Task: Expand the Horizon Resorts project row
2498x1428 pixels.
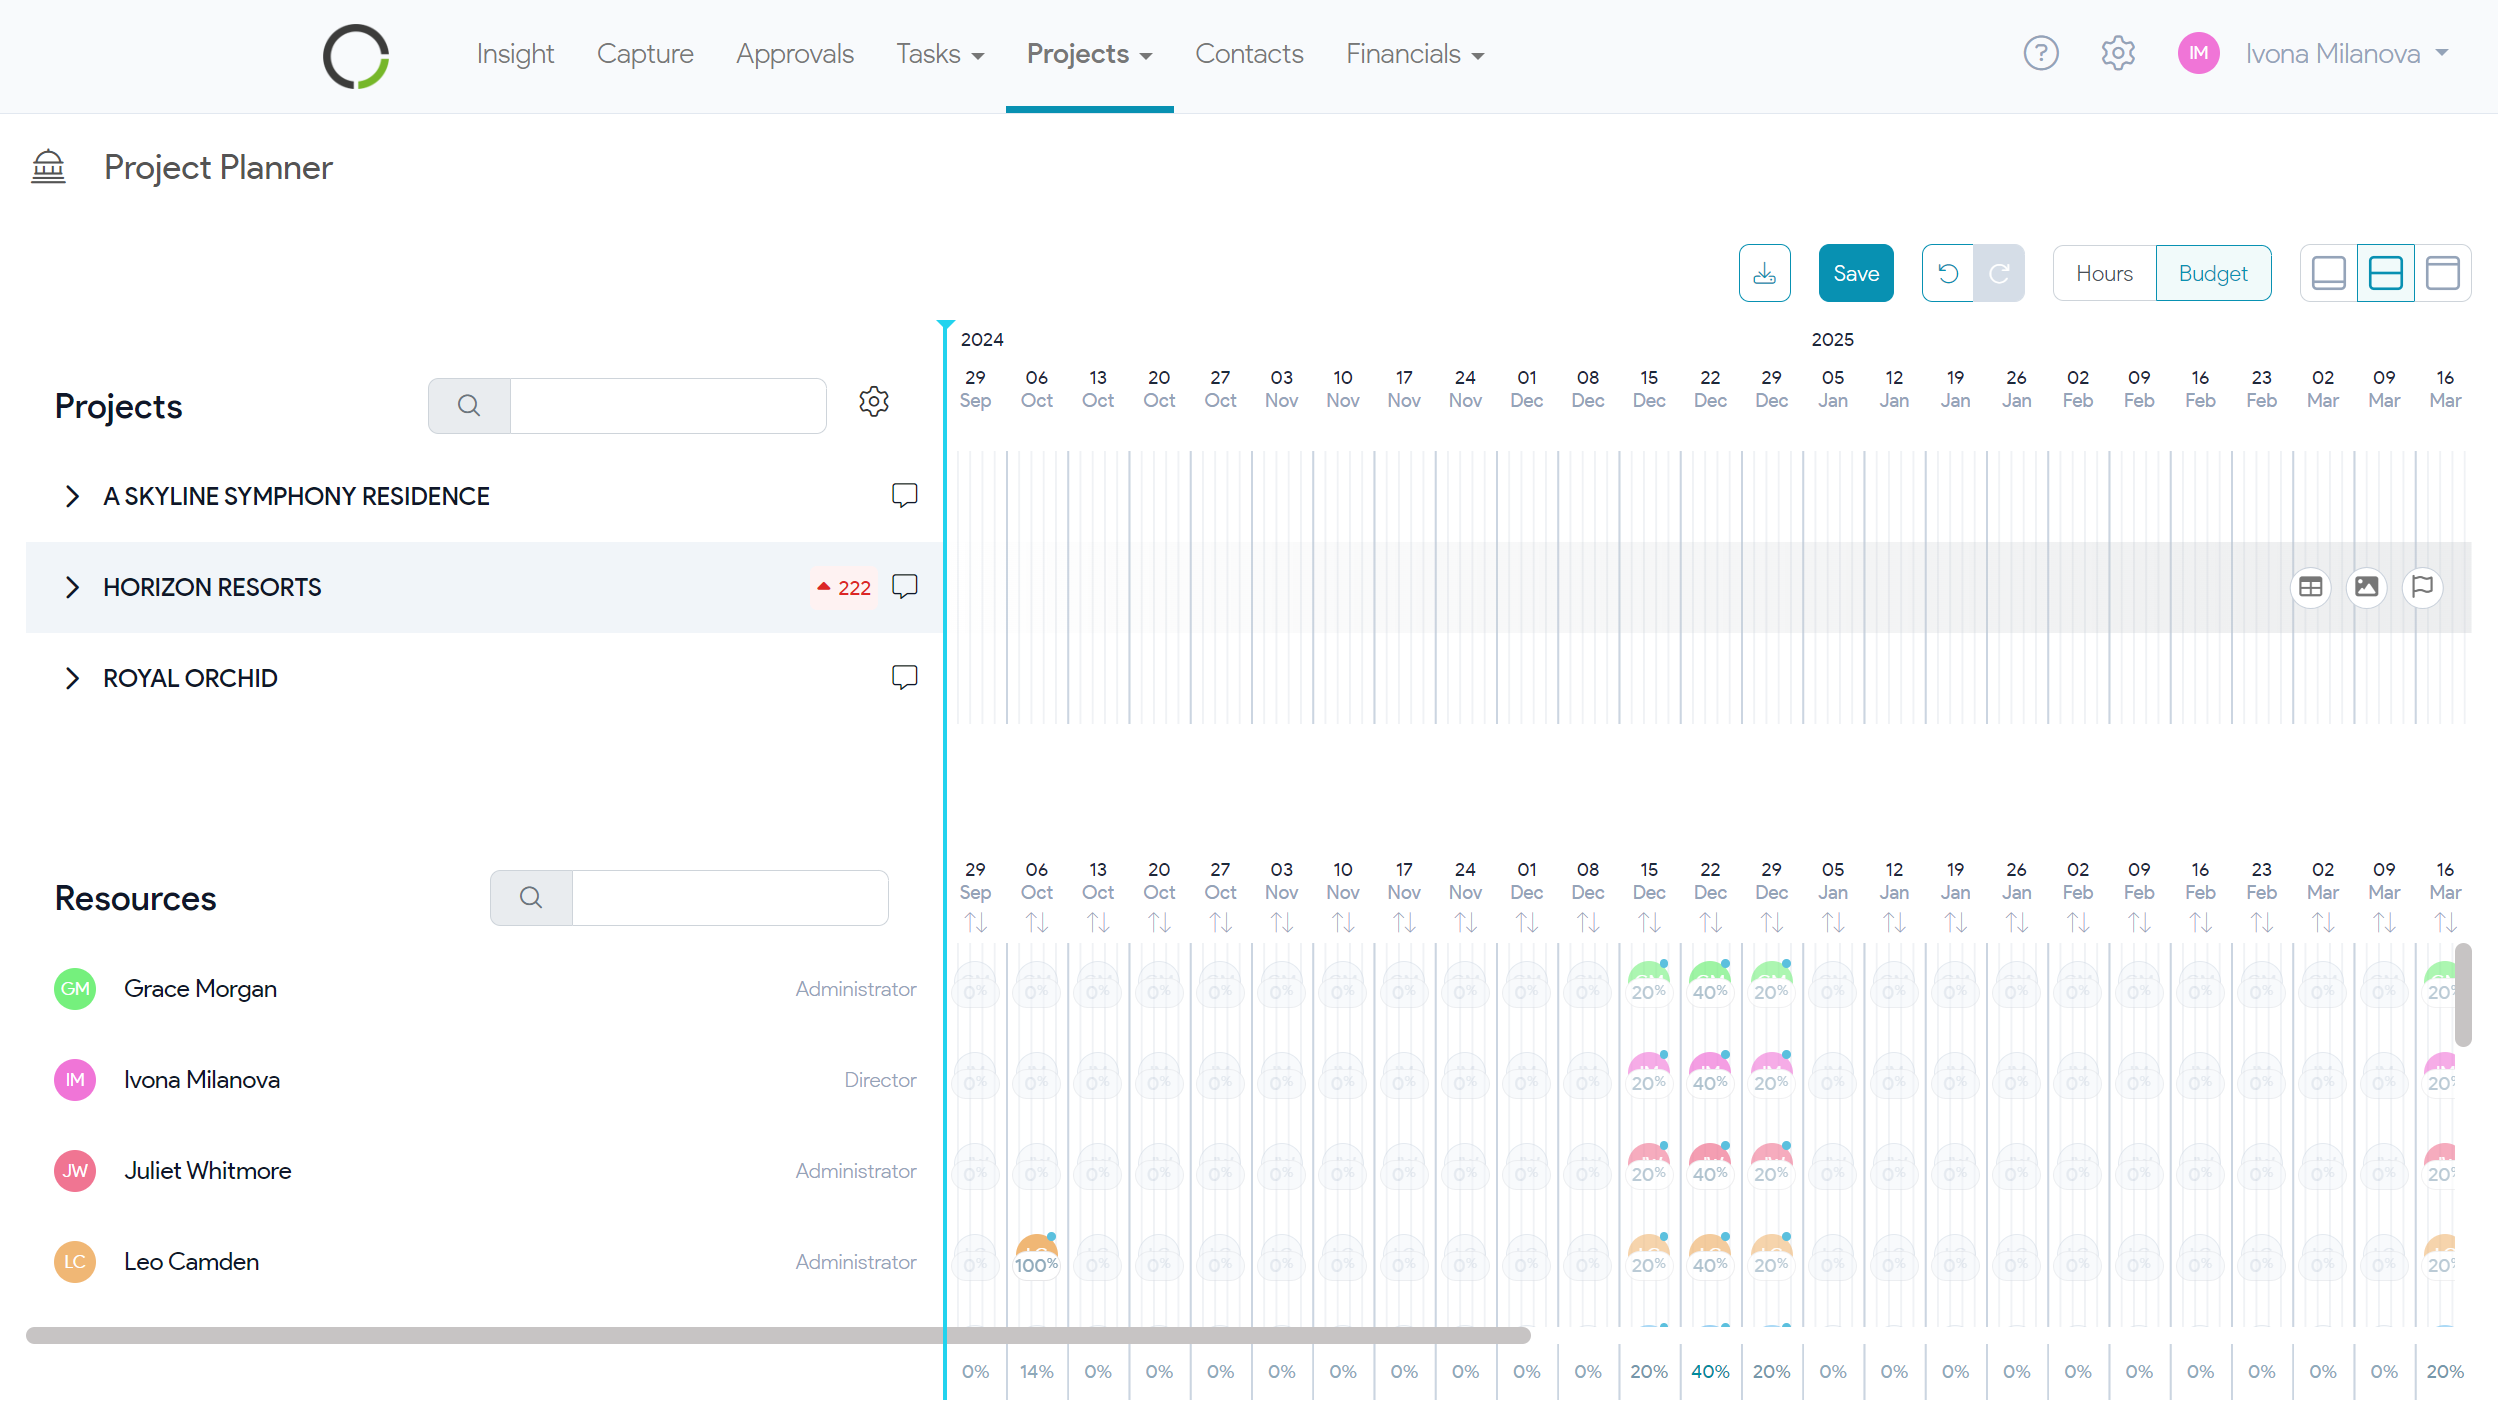Action: (x=72, y=587)
